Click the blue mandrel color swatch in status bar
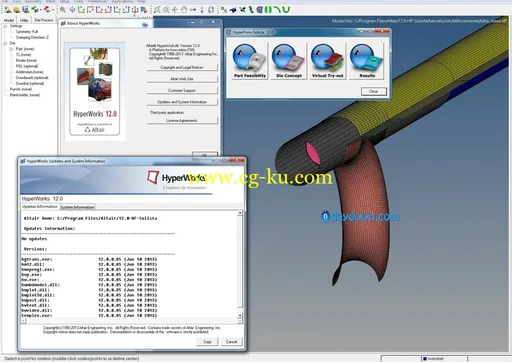Screen dimensions: 512x362 pyautogui.click(x=425, y=359)
